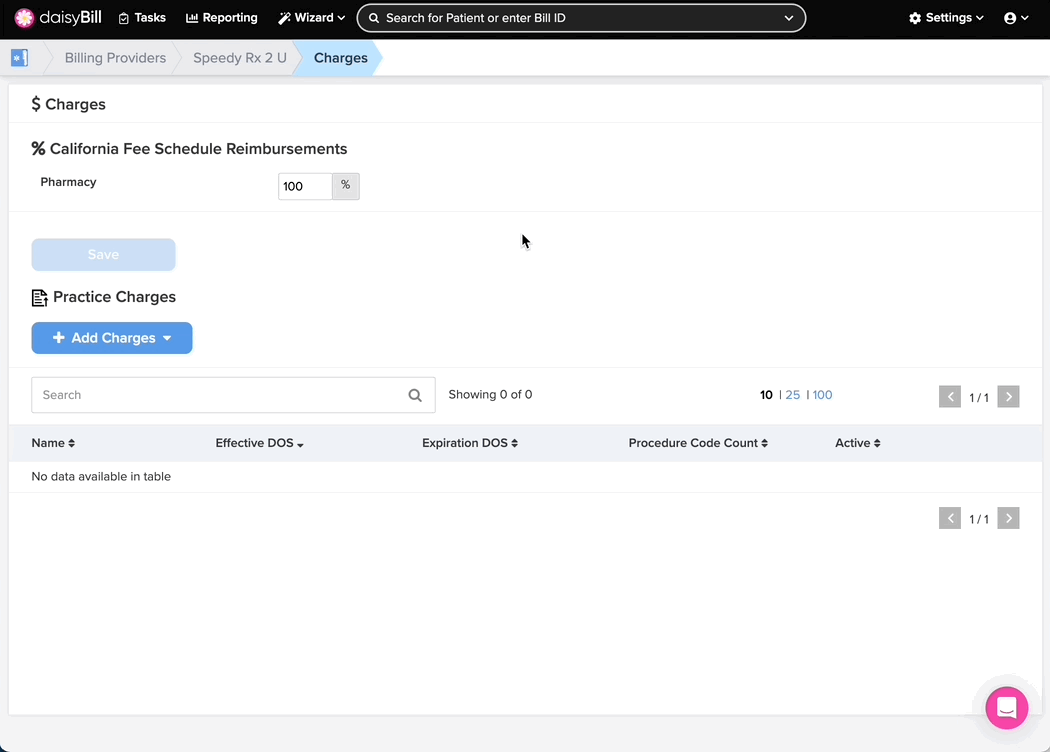The height and width of the screenshot is (752, 1050).
Task: Sort table by Active column
Action: (x=857, y=443)
